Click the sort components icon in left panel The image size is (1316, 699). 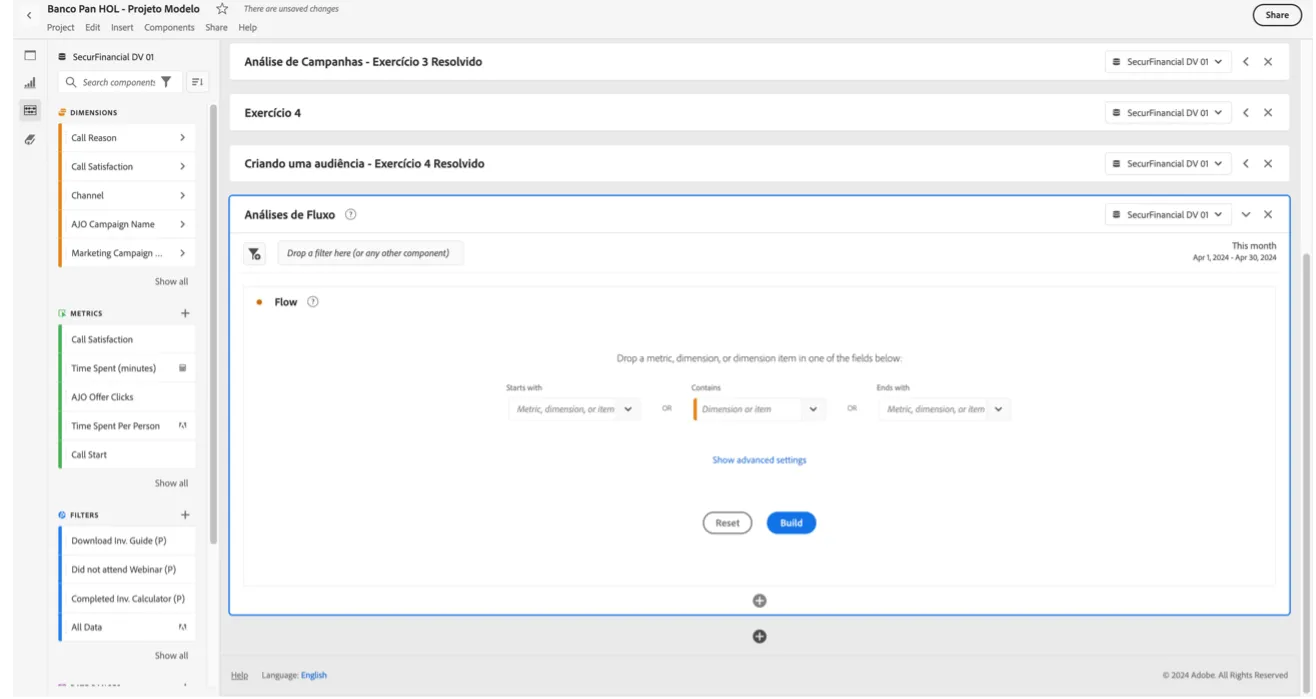coord(197,82)
